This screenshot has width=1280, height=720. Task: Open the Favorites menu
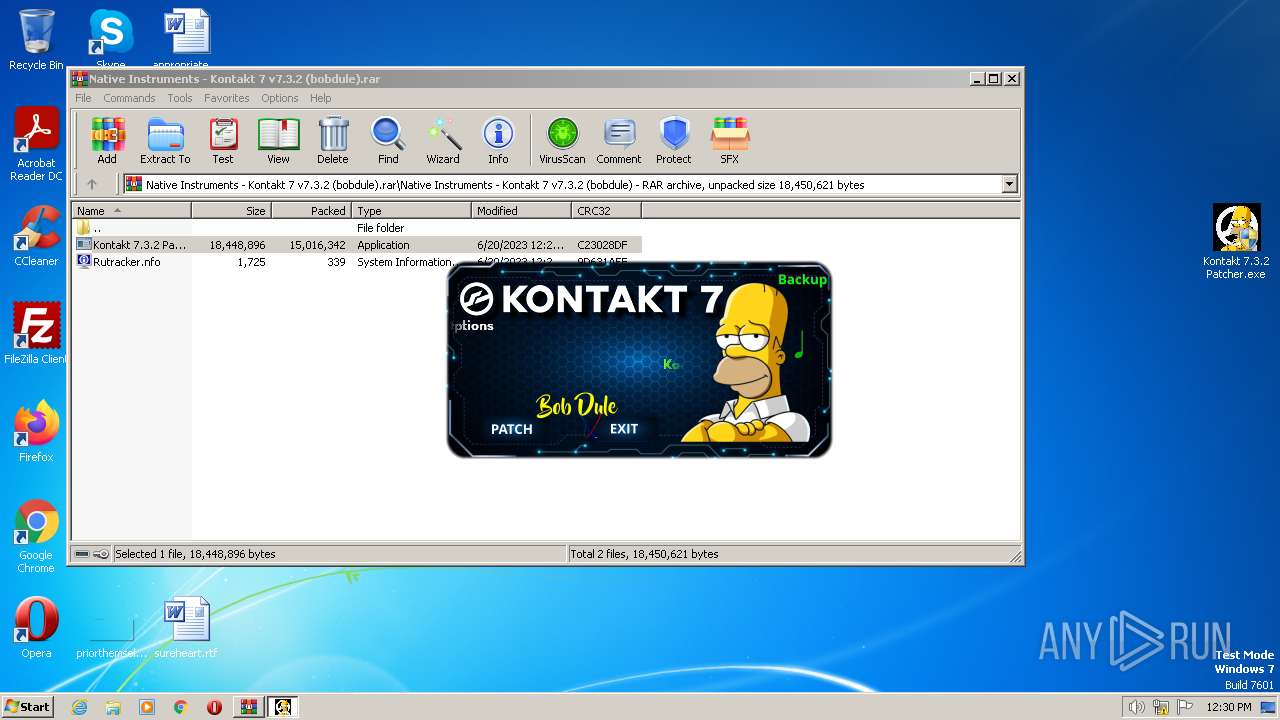pos(227,98)
